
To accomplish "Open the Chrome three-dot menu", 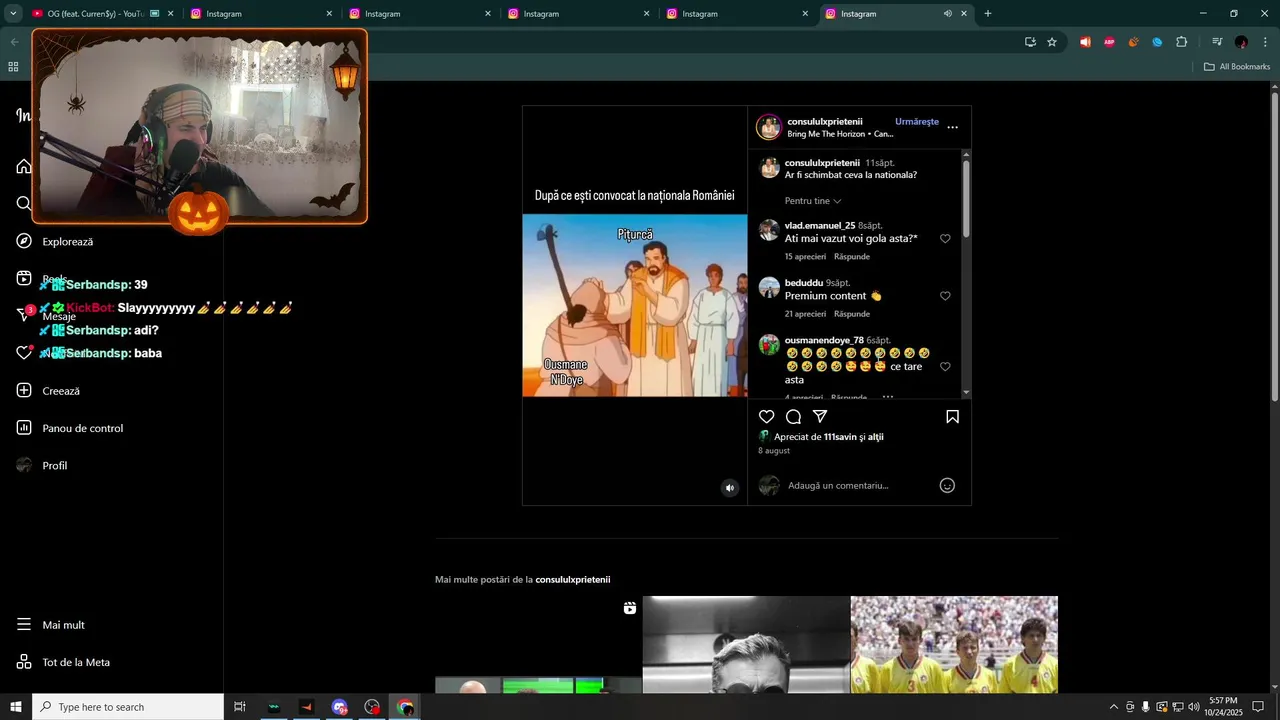I will pos(1265,42).
